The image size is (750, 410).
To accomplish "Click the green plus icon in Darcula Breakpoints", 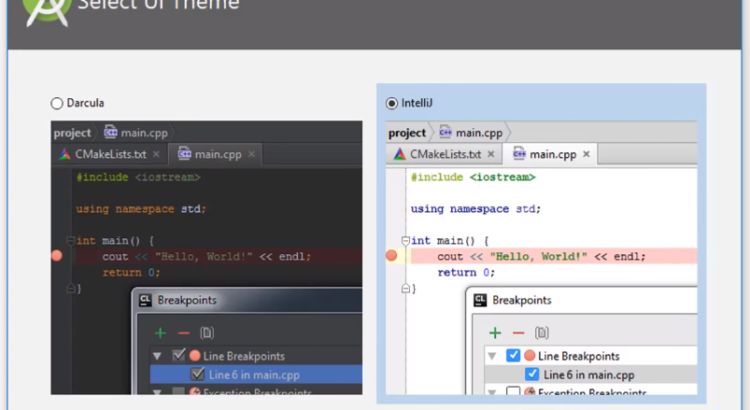I will [160, 332].
